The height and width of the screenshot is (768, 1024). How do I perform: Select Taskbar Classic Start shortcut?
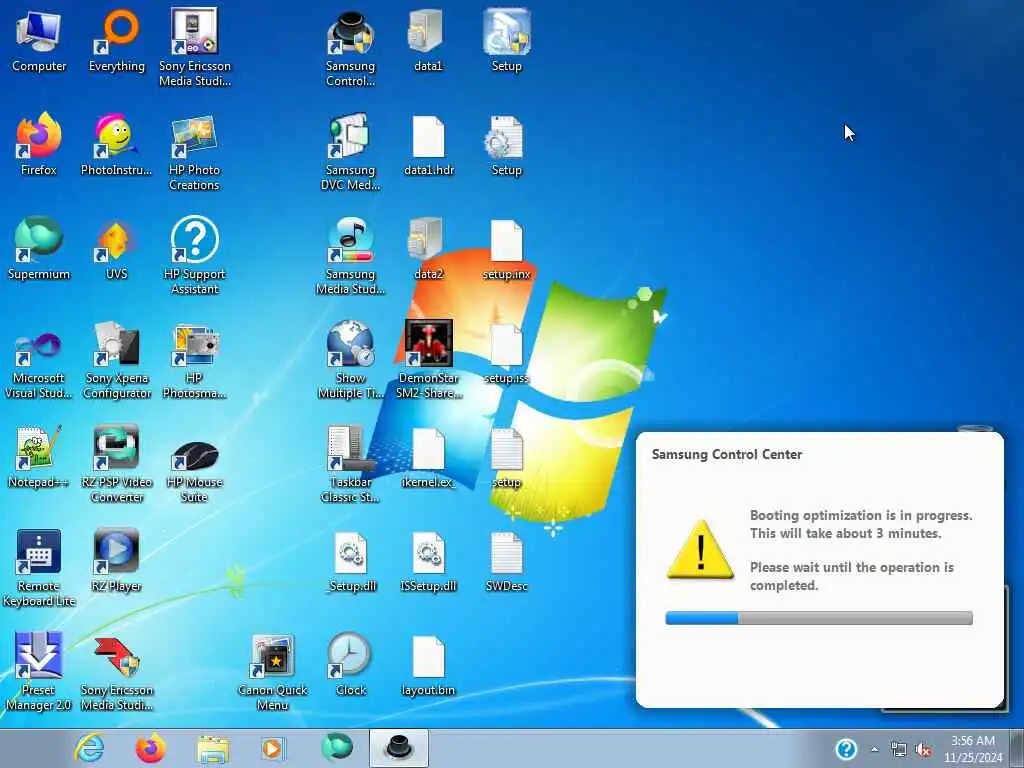(350, 463)
